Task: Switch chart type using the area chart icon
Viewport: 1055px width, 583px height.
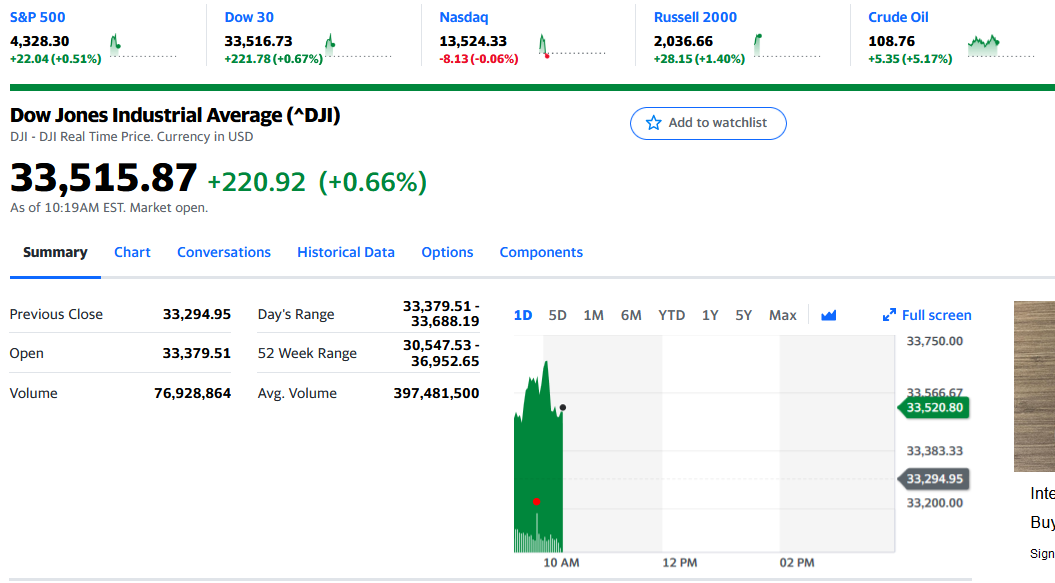Action: [x=828, y=315]
